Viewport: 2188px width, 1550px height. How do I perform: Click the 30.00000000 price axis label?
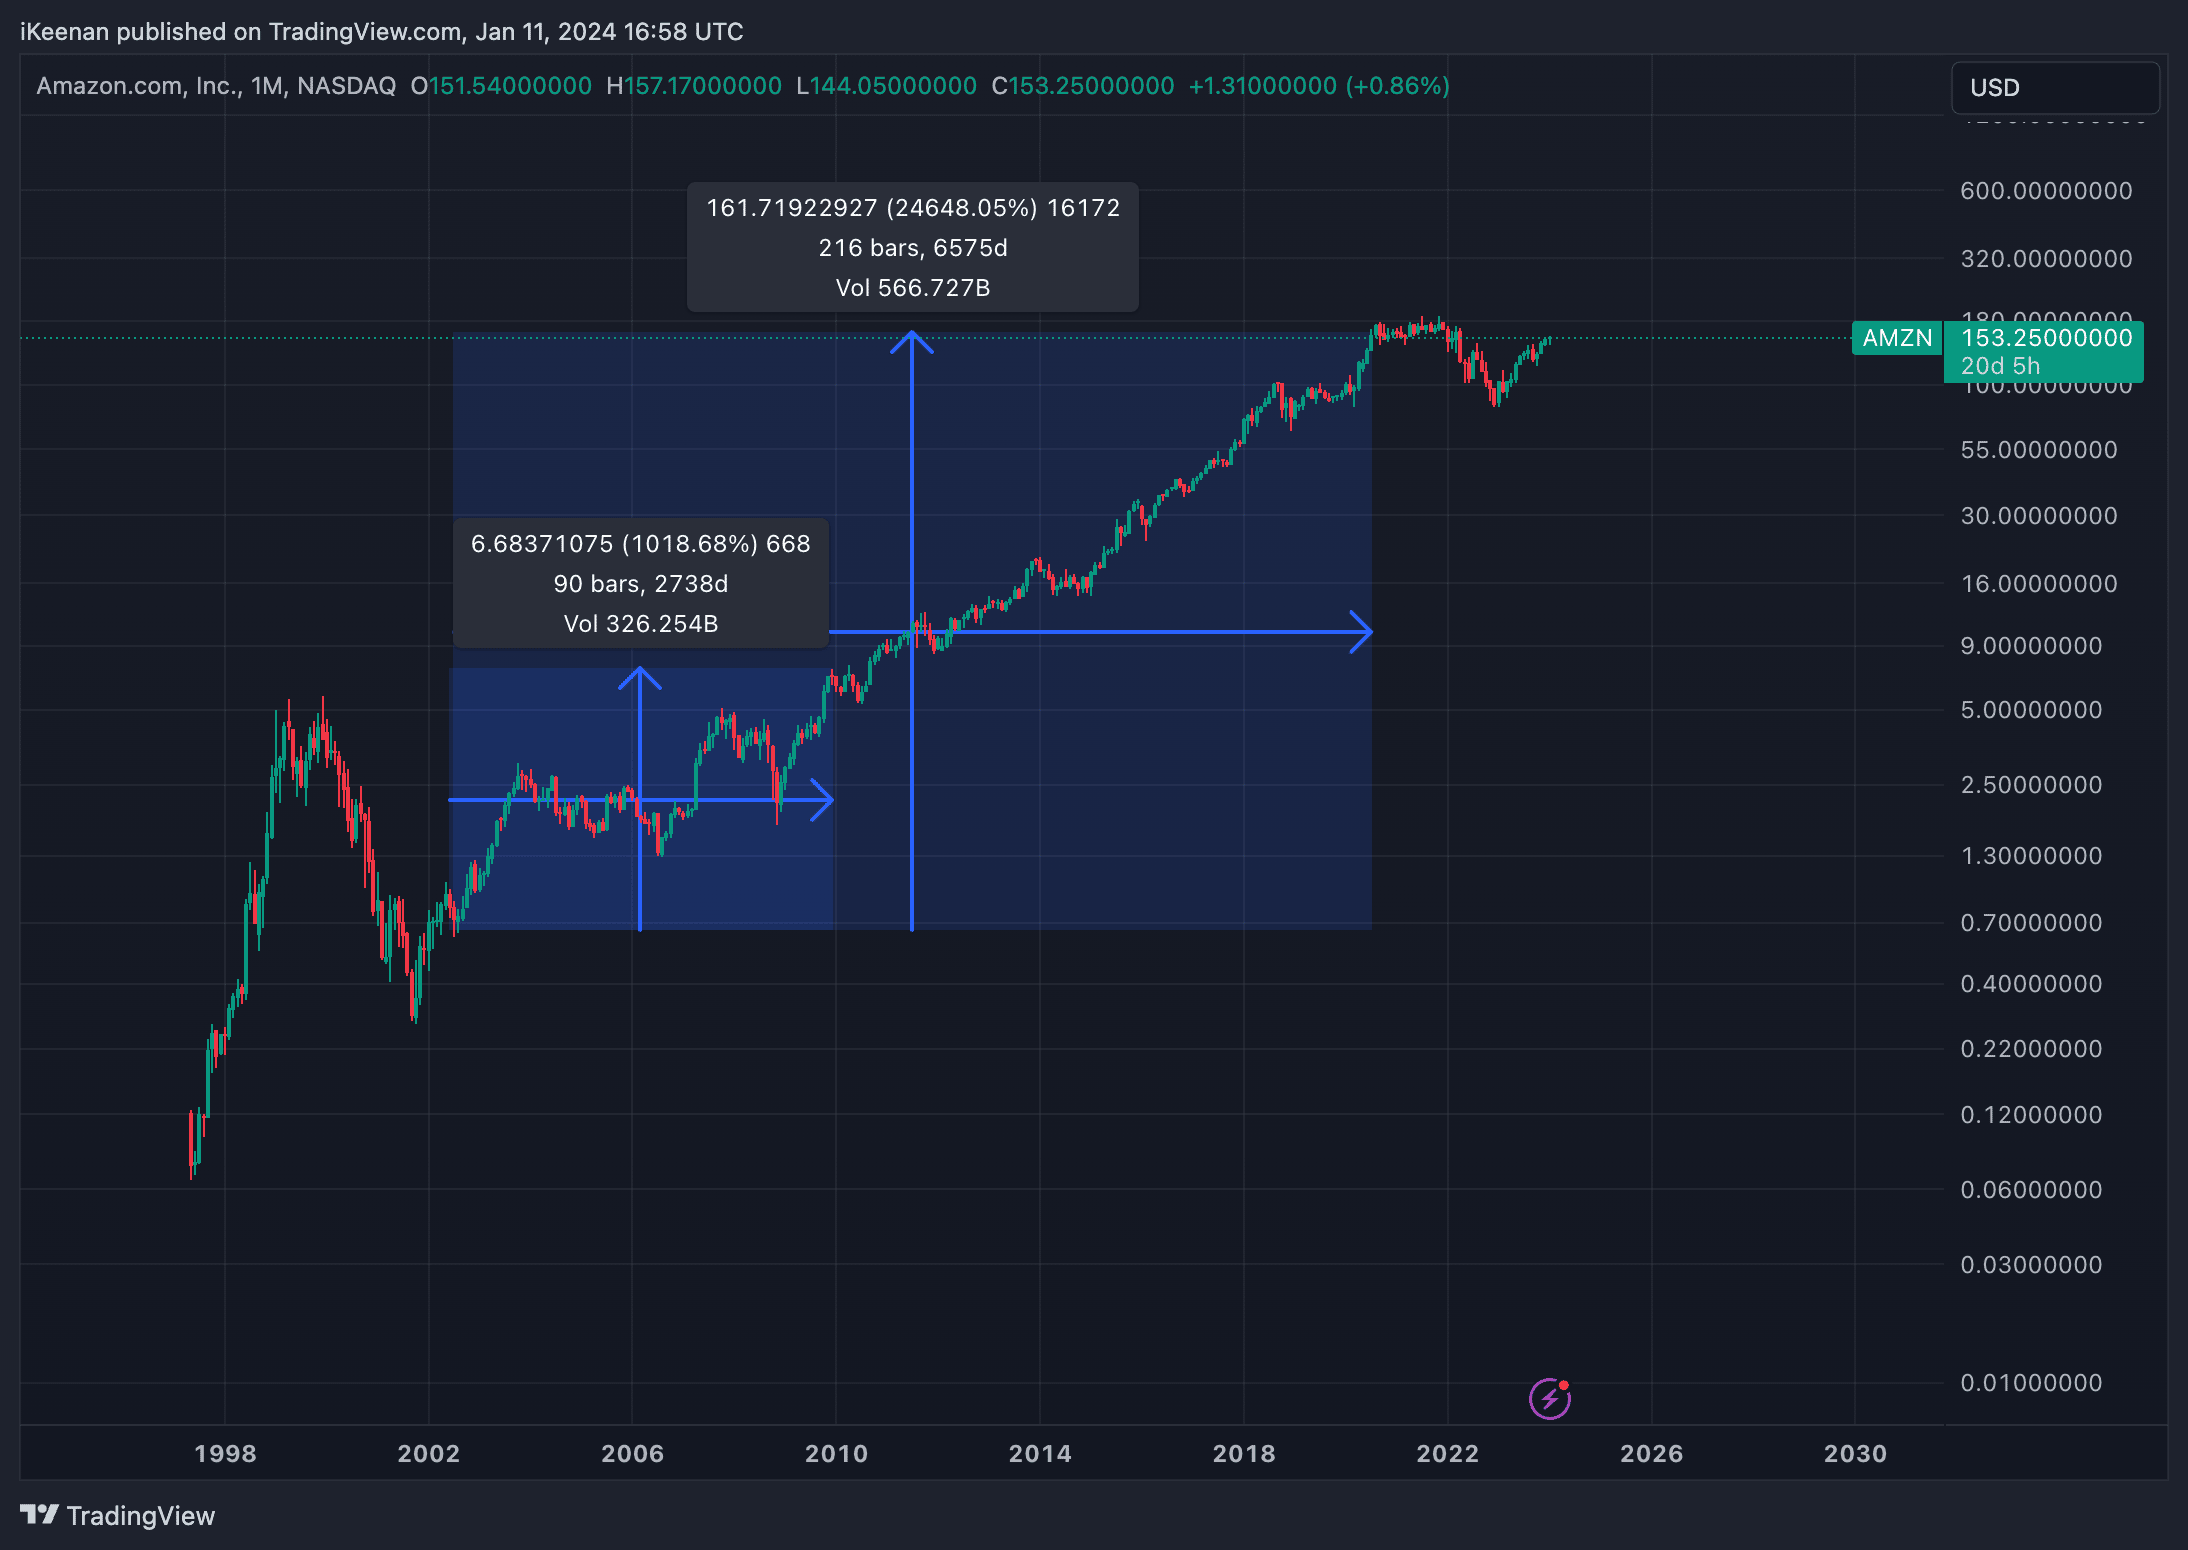[2039, 516]
